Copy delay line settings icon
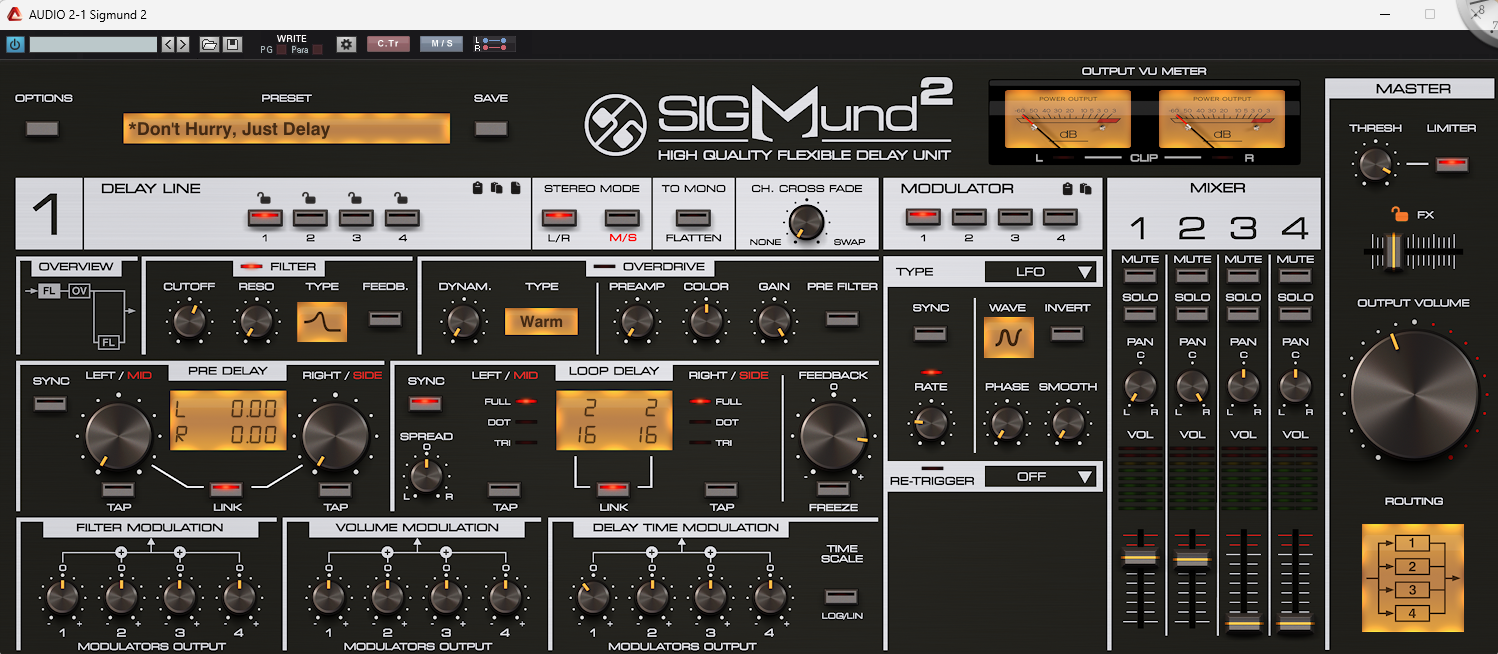 click(x=497, y=188)
